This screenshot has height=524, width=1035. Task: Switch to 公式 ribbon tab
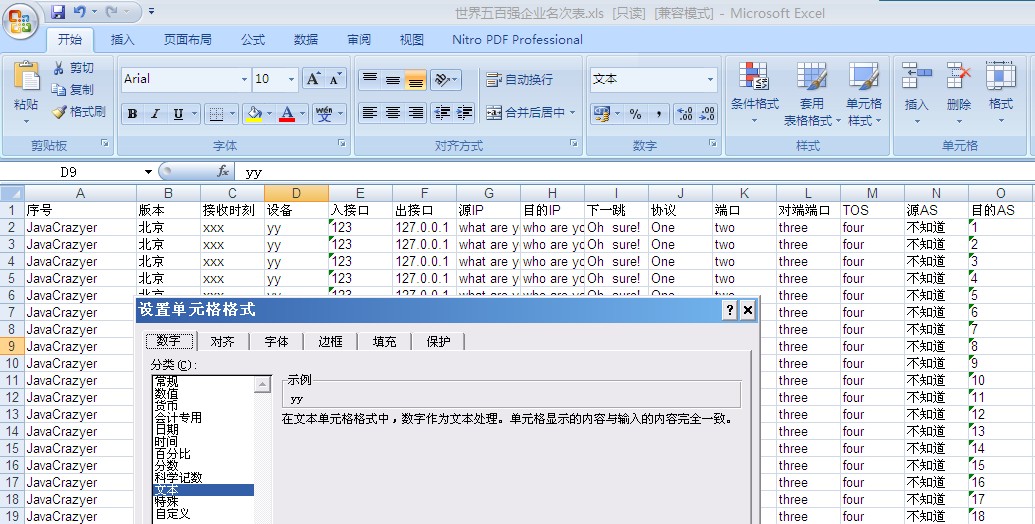pos(253,40)
